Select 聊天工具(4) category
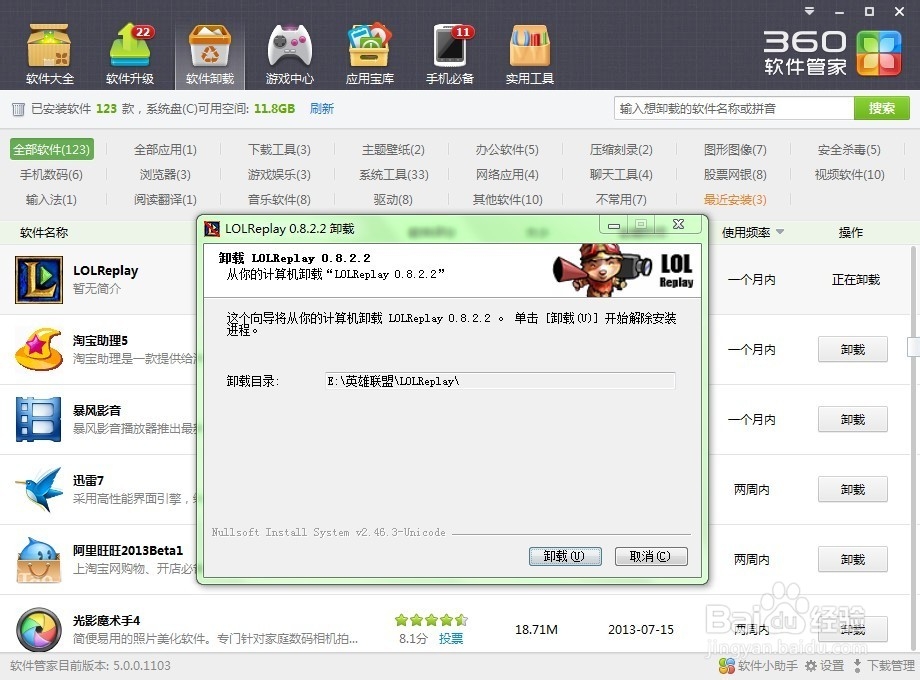The image size is (920, 680). [621, 175]
